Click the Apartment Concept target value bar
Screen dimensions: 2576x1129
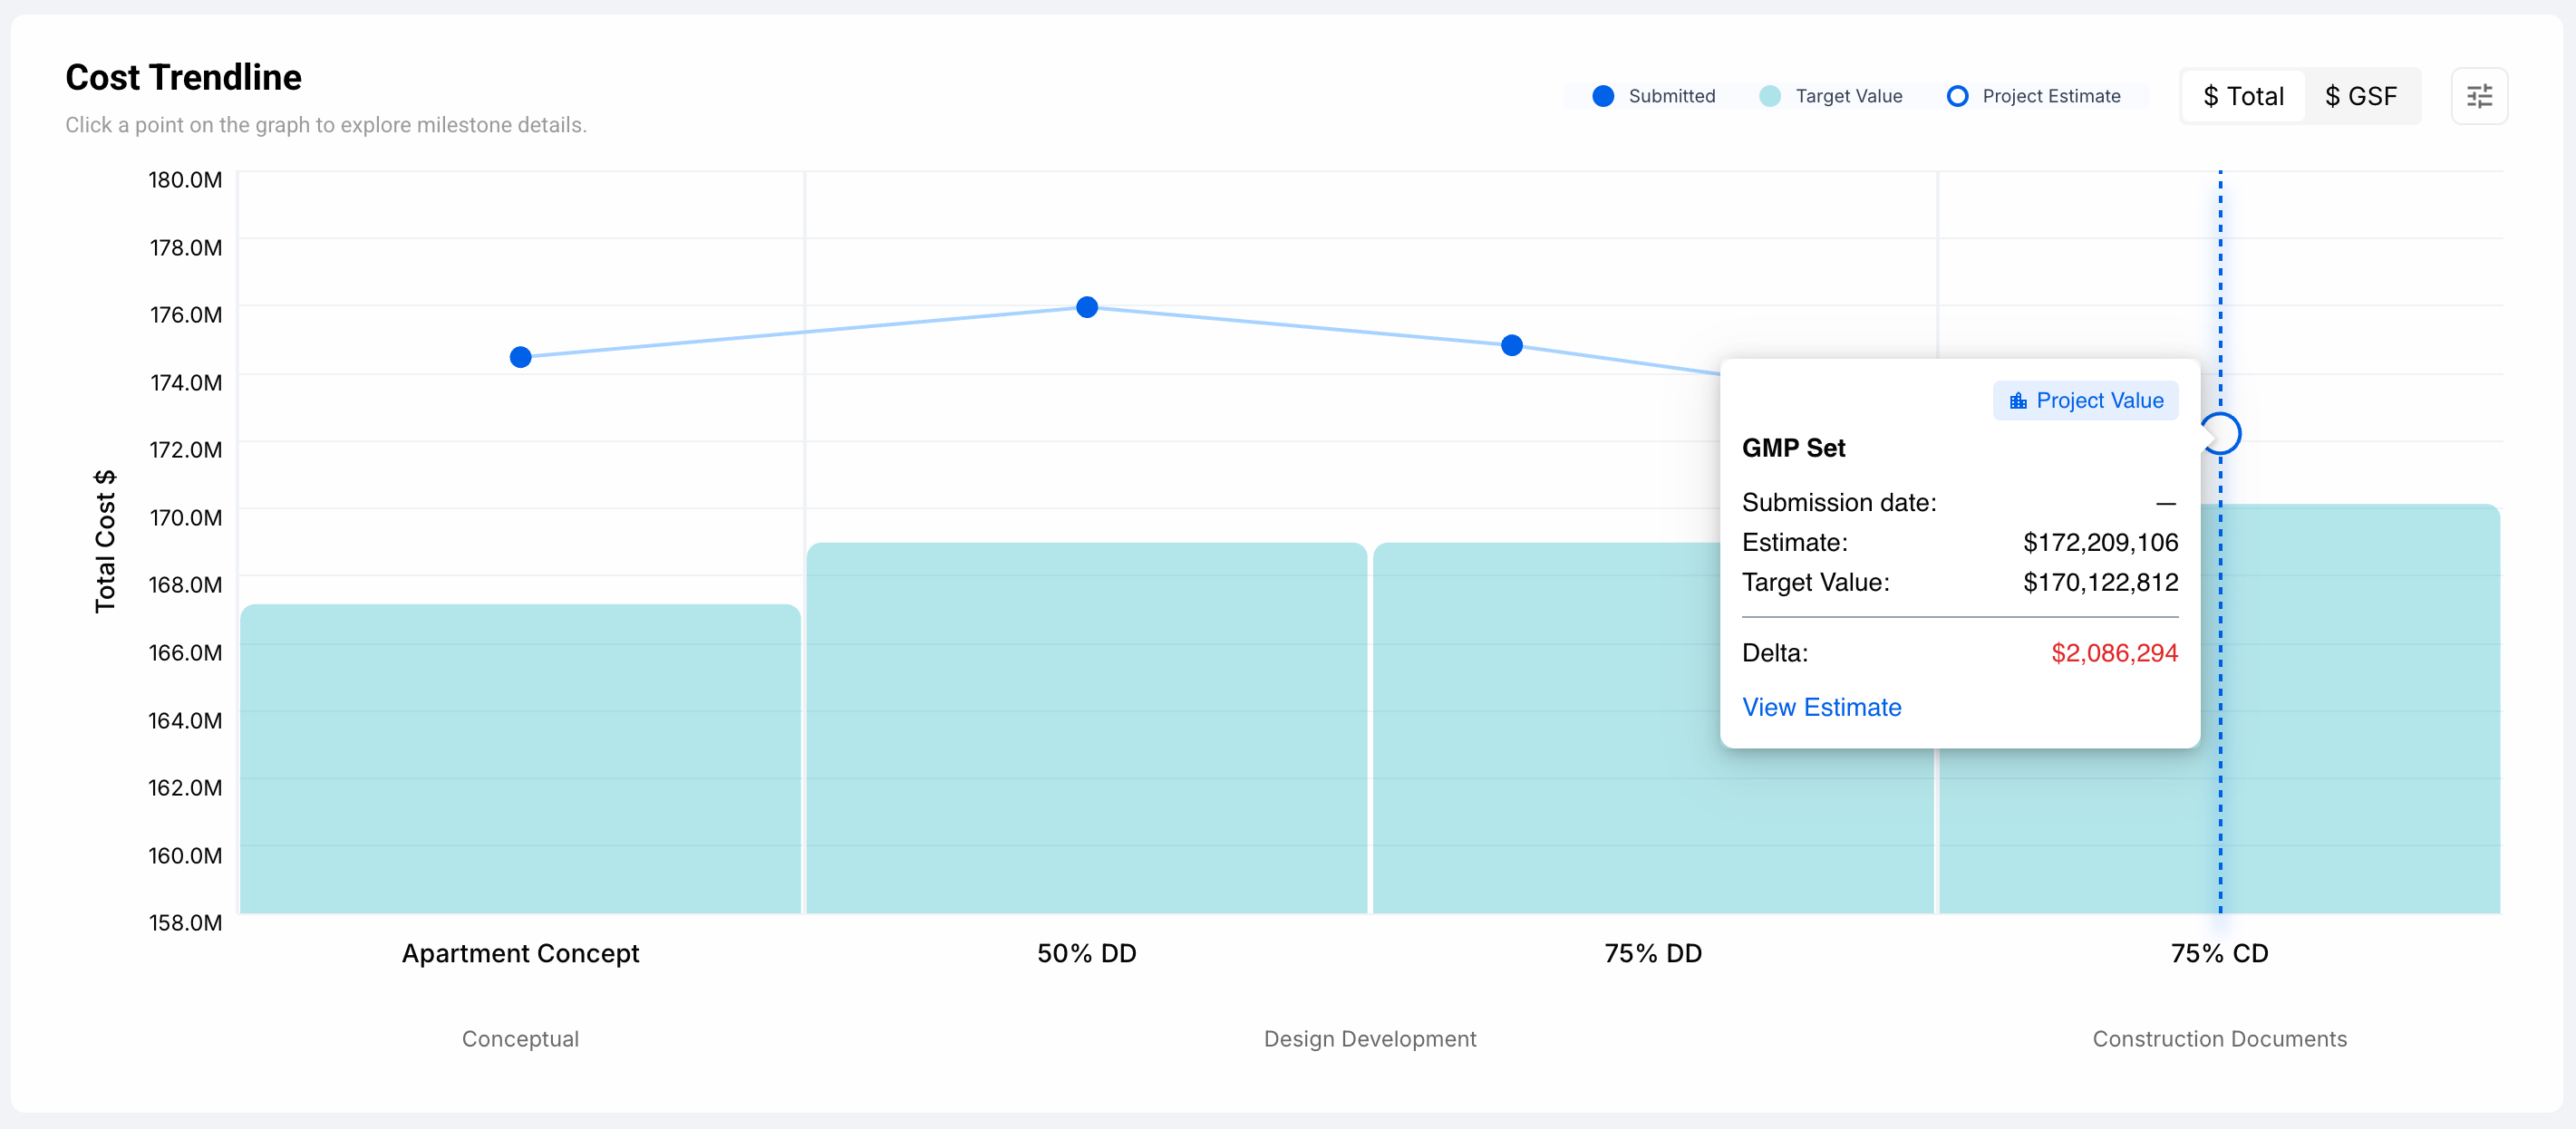point(520,760)
